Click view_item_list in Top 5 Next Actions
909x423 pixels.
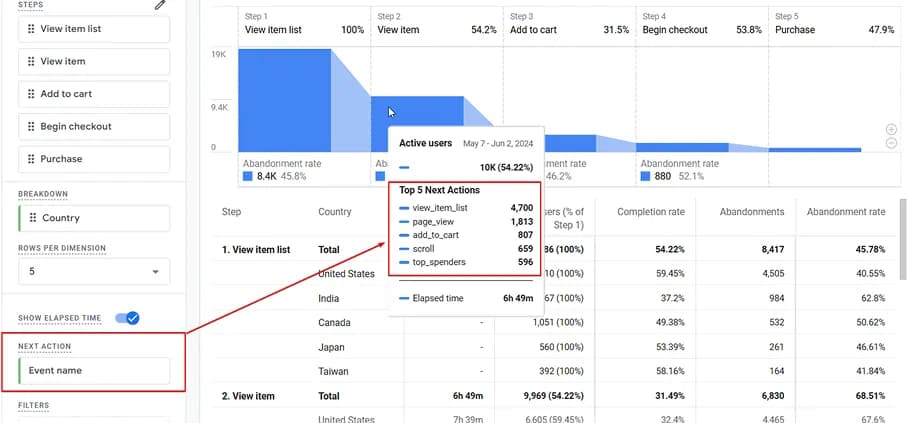tap(440, 207)
